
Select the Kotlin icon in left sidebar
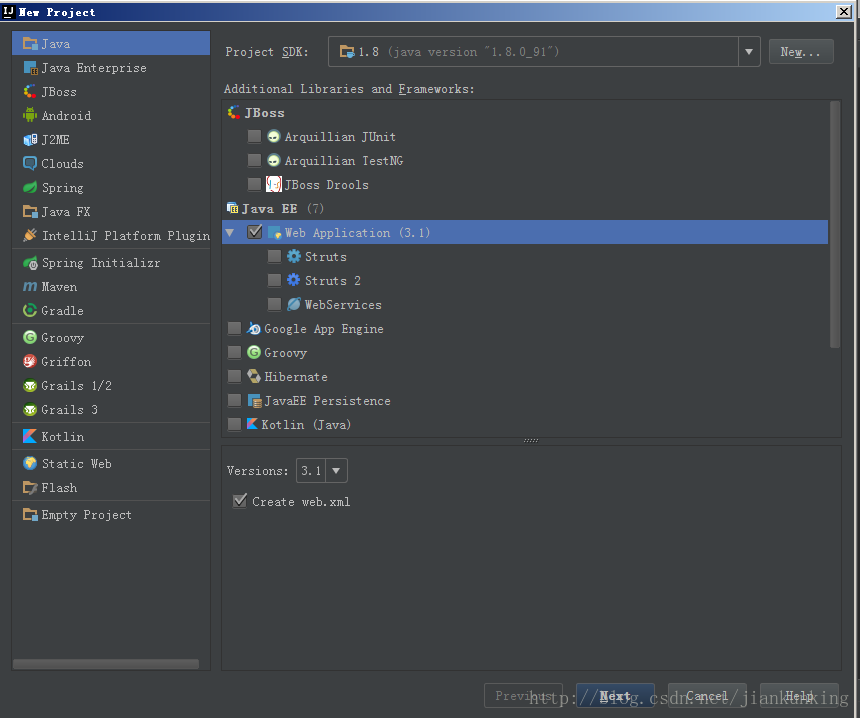click(x=30, y=437)
